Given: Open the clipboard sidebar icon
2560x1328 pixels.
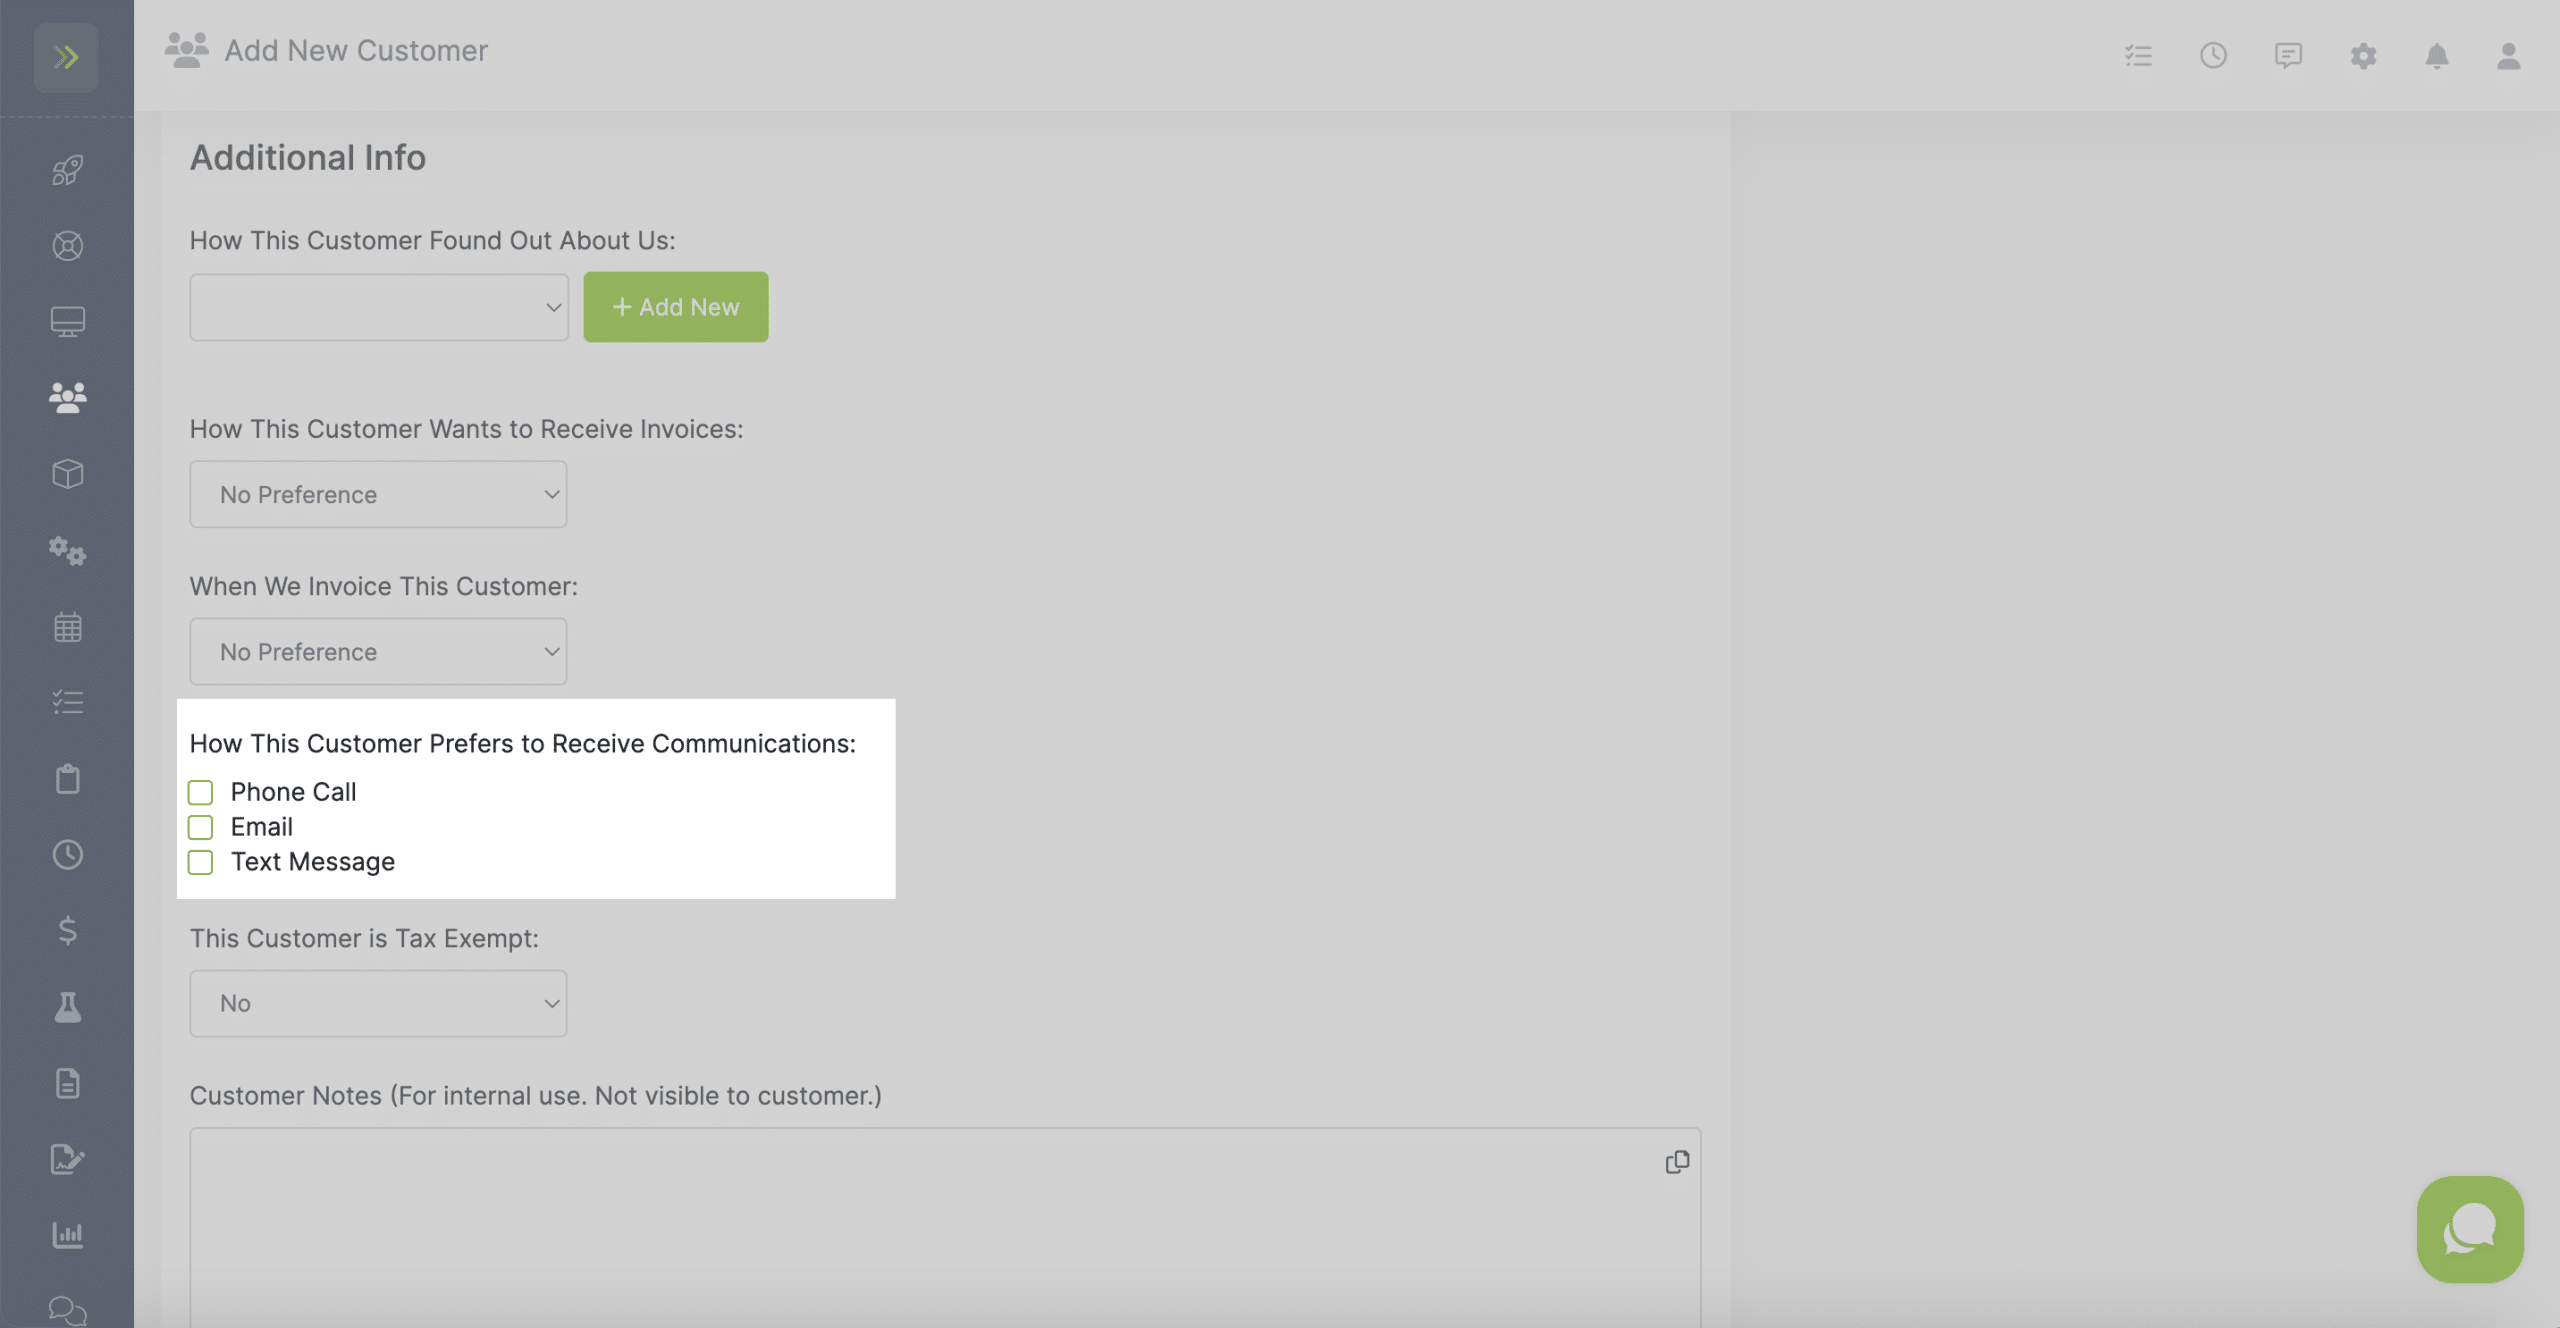Looking at the screenshot, I should point(67,778).
